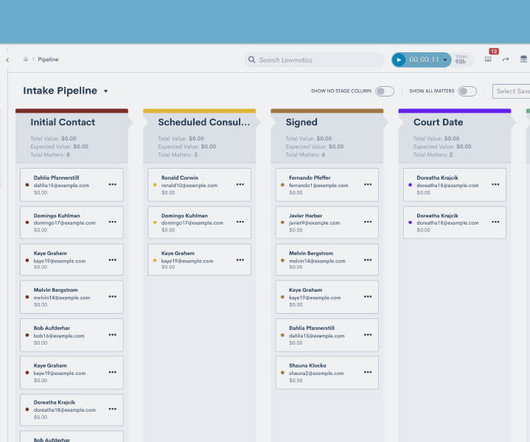Viewport: 530px width, 442px height.
Task: Click the Scheduled Consul... stage header
Action: click(x=204, y=122)
